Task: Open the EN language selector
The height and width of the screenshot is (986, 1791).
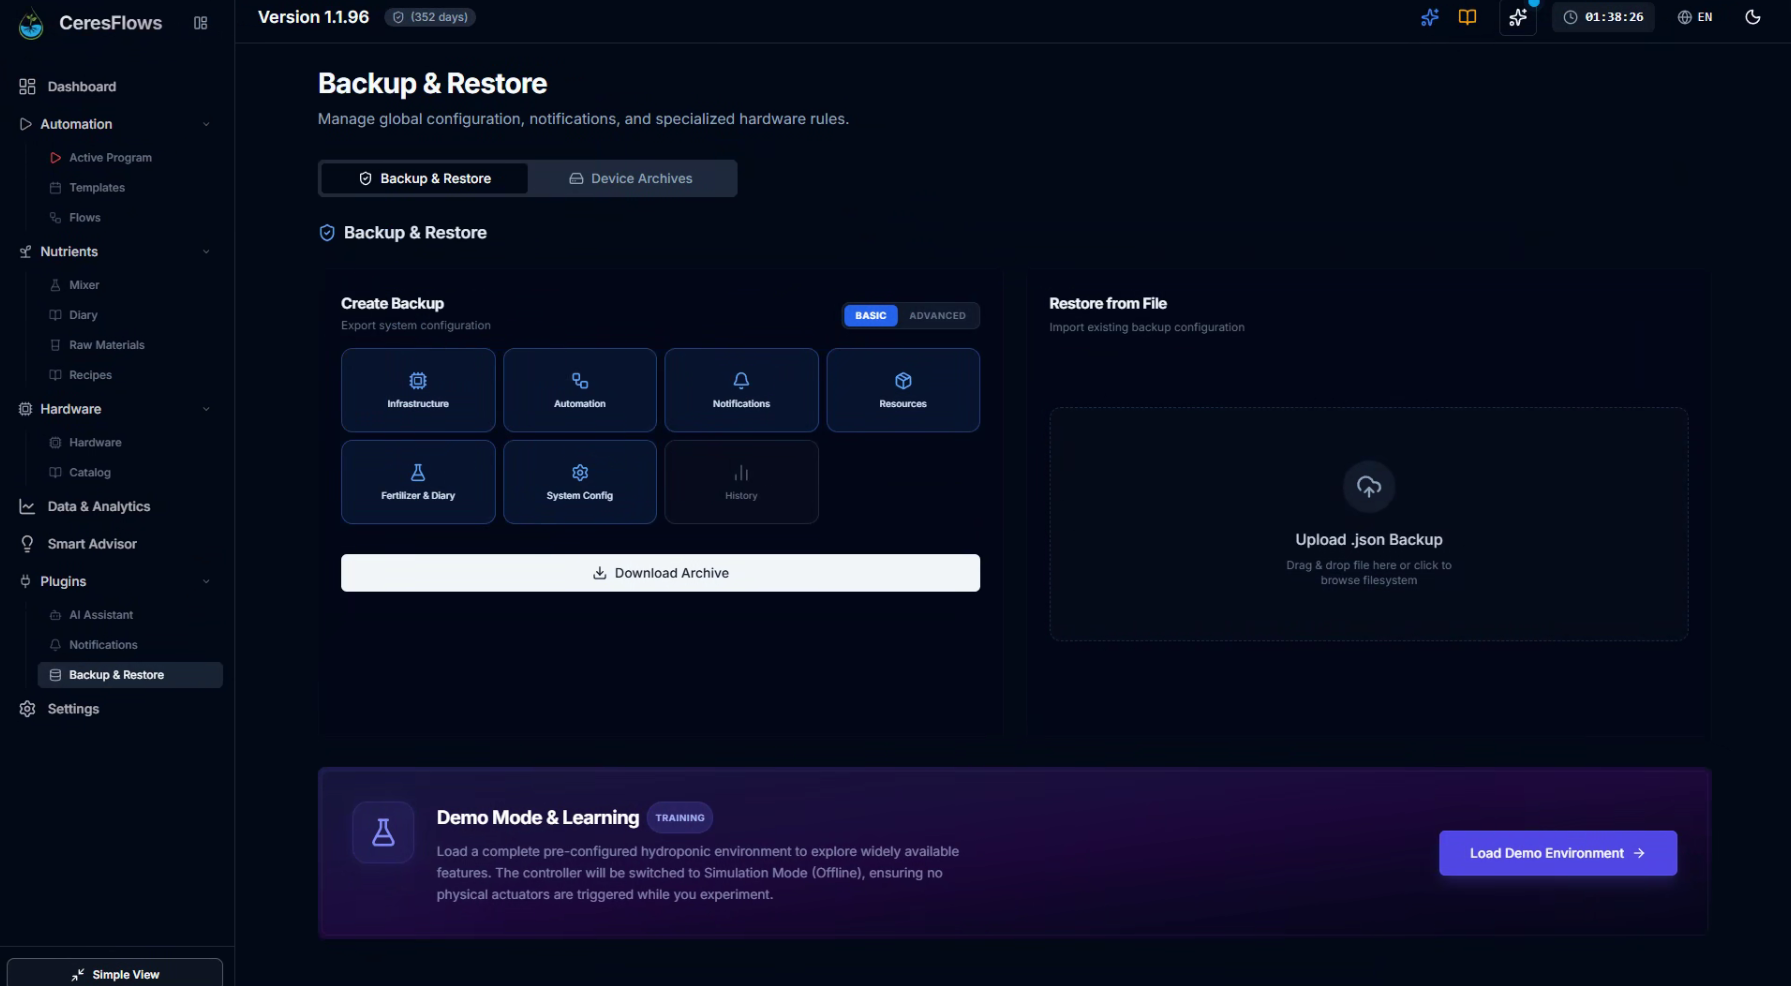Action: (x=1695, y=17)
